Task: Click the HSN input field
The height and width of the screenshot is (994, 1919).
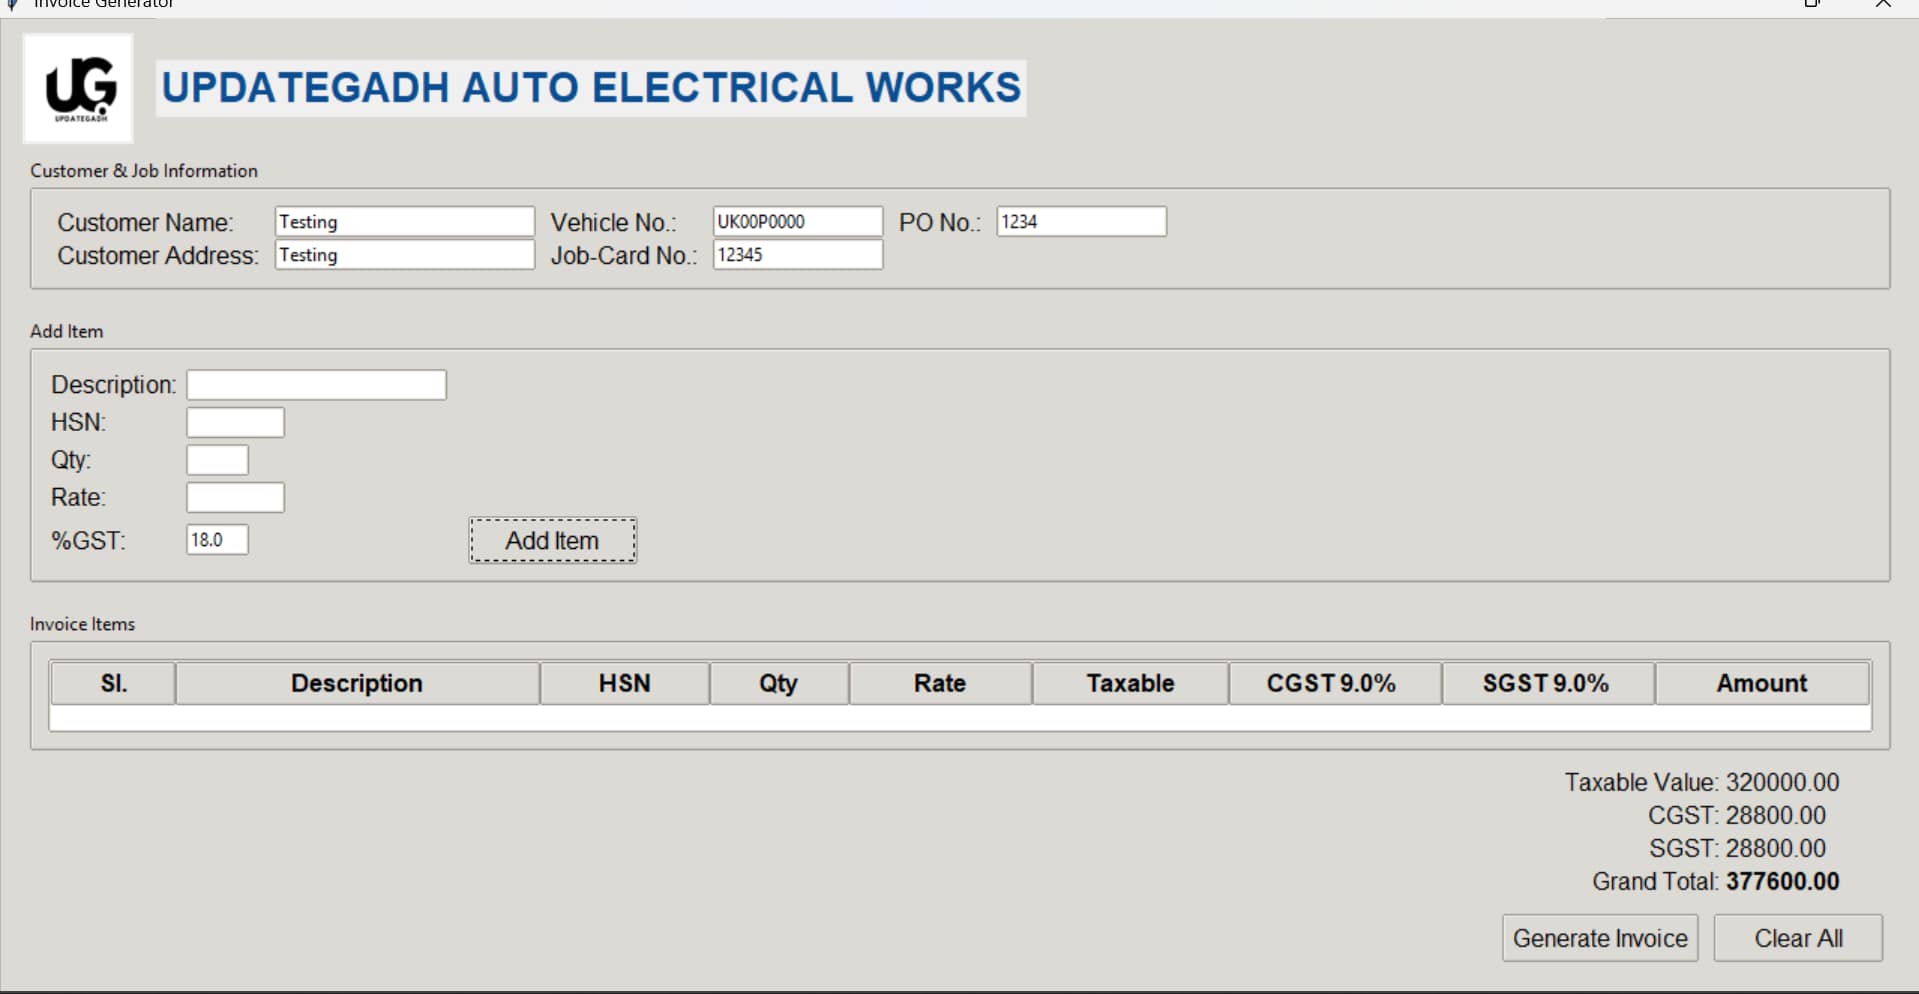Action: point(235,422)
